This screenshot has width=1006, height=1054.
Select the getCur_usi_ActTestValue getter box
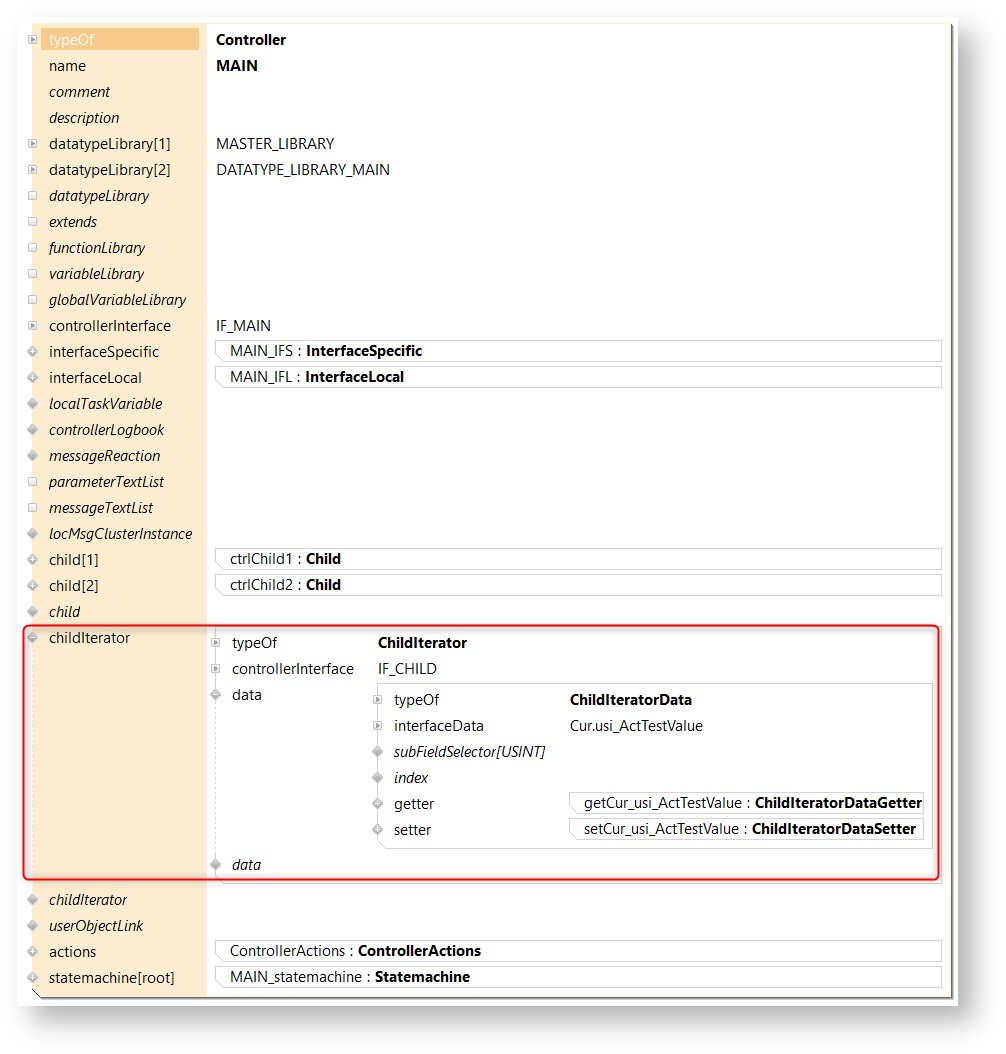[x=746, y=803]
